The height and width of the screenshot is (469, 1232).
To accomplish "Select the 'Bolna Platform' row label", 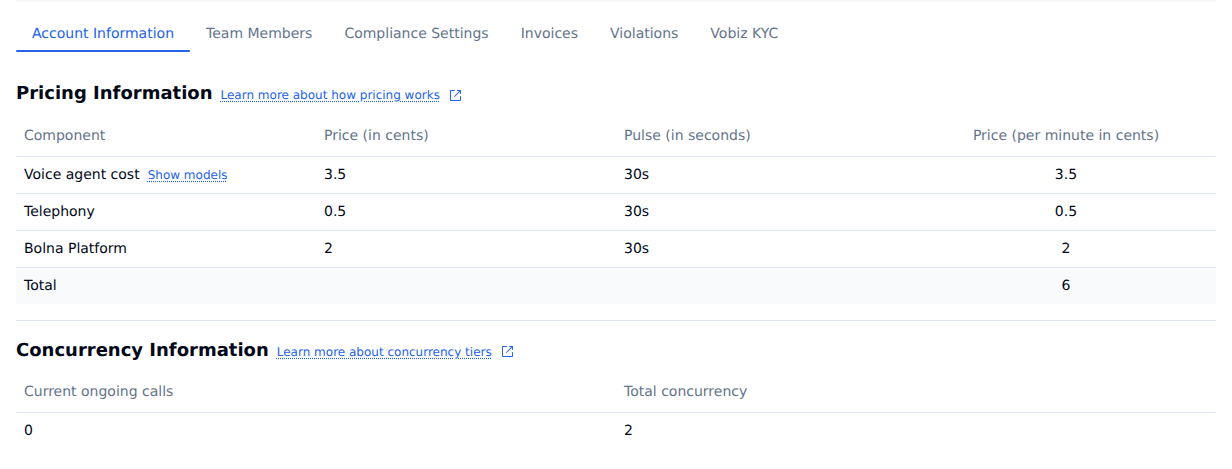I will coord(75,248).
